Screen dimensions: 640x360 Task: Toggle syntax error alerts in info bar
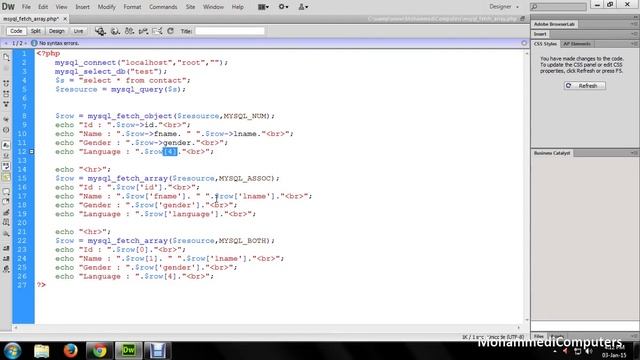[6, 177]
